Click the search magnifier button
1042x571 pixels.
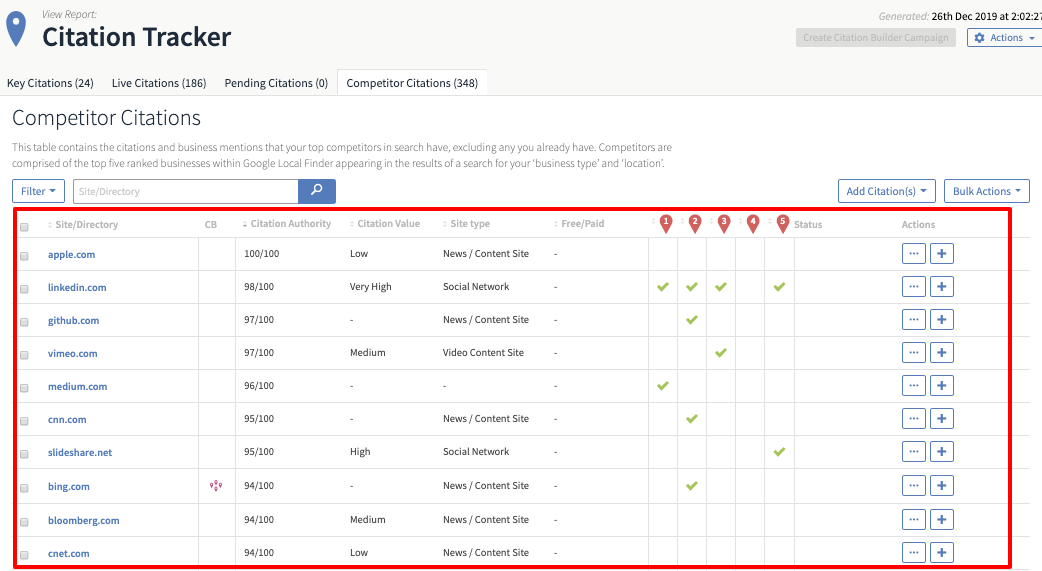pyautogui.click(x=317, y=191)
